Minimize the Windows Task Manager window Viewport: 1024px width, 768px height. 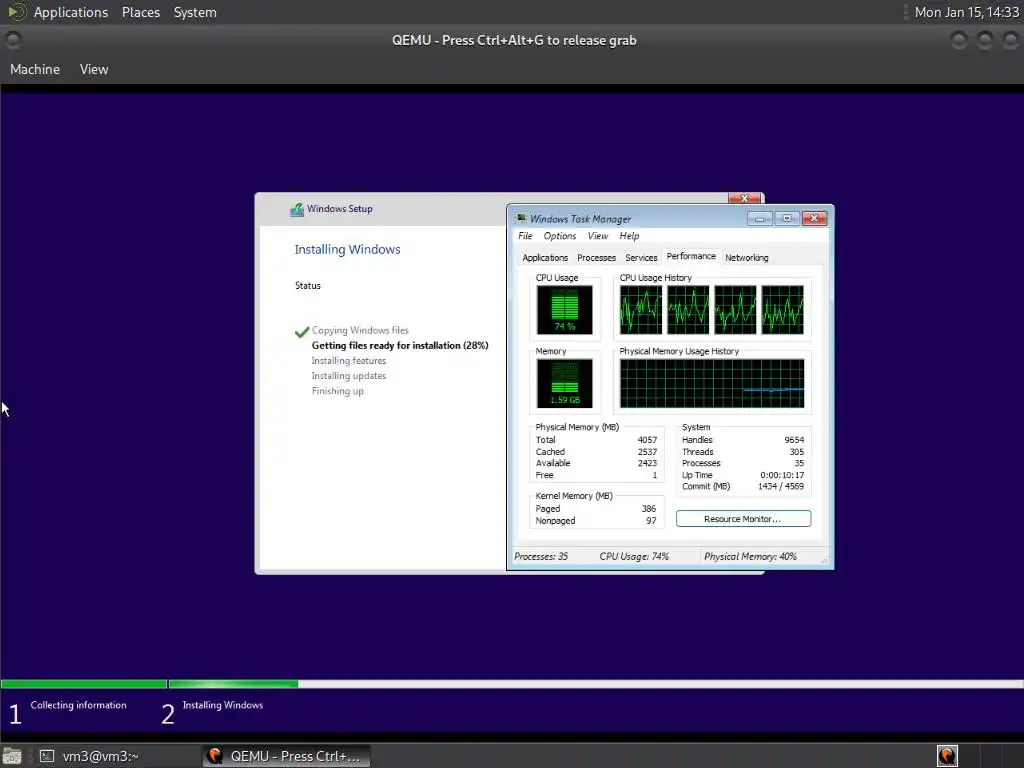point(760,219)
